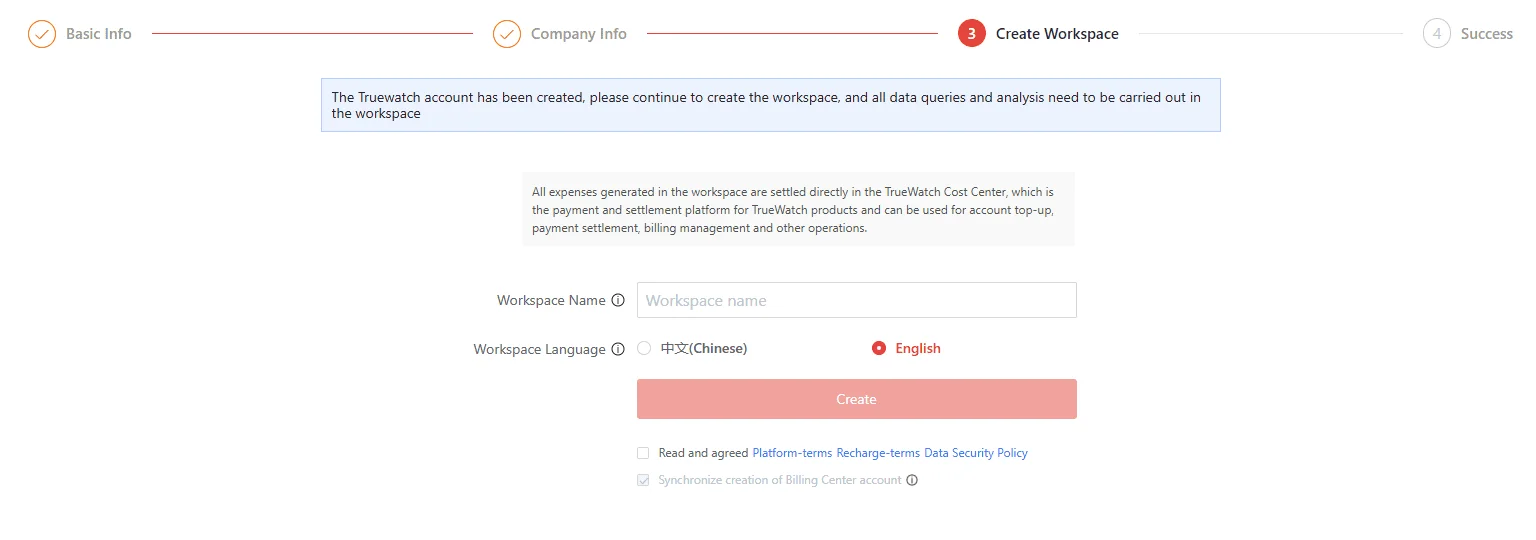
Task: Click the Workspace Name field label
Action: point(551,300)
